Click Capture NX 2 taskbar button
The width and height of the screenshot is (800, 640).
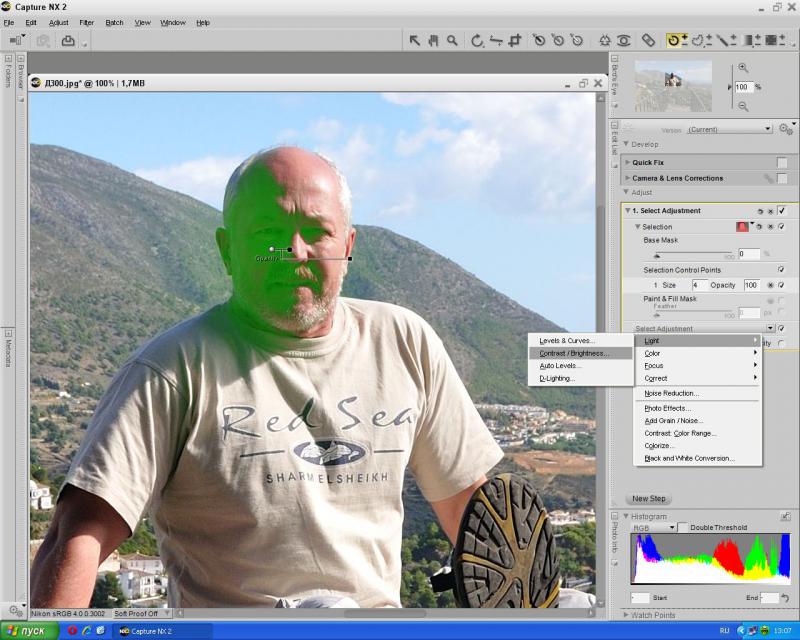pyautogui.click(x=162, y=631)
